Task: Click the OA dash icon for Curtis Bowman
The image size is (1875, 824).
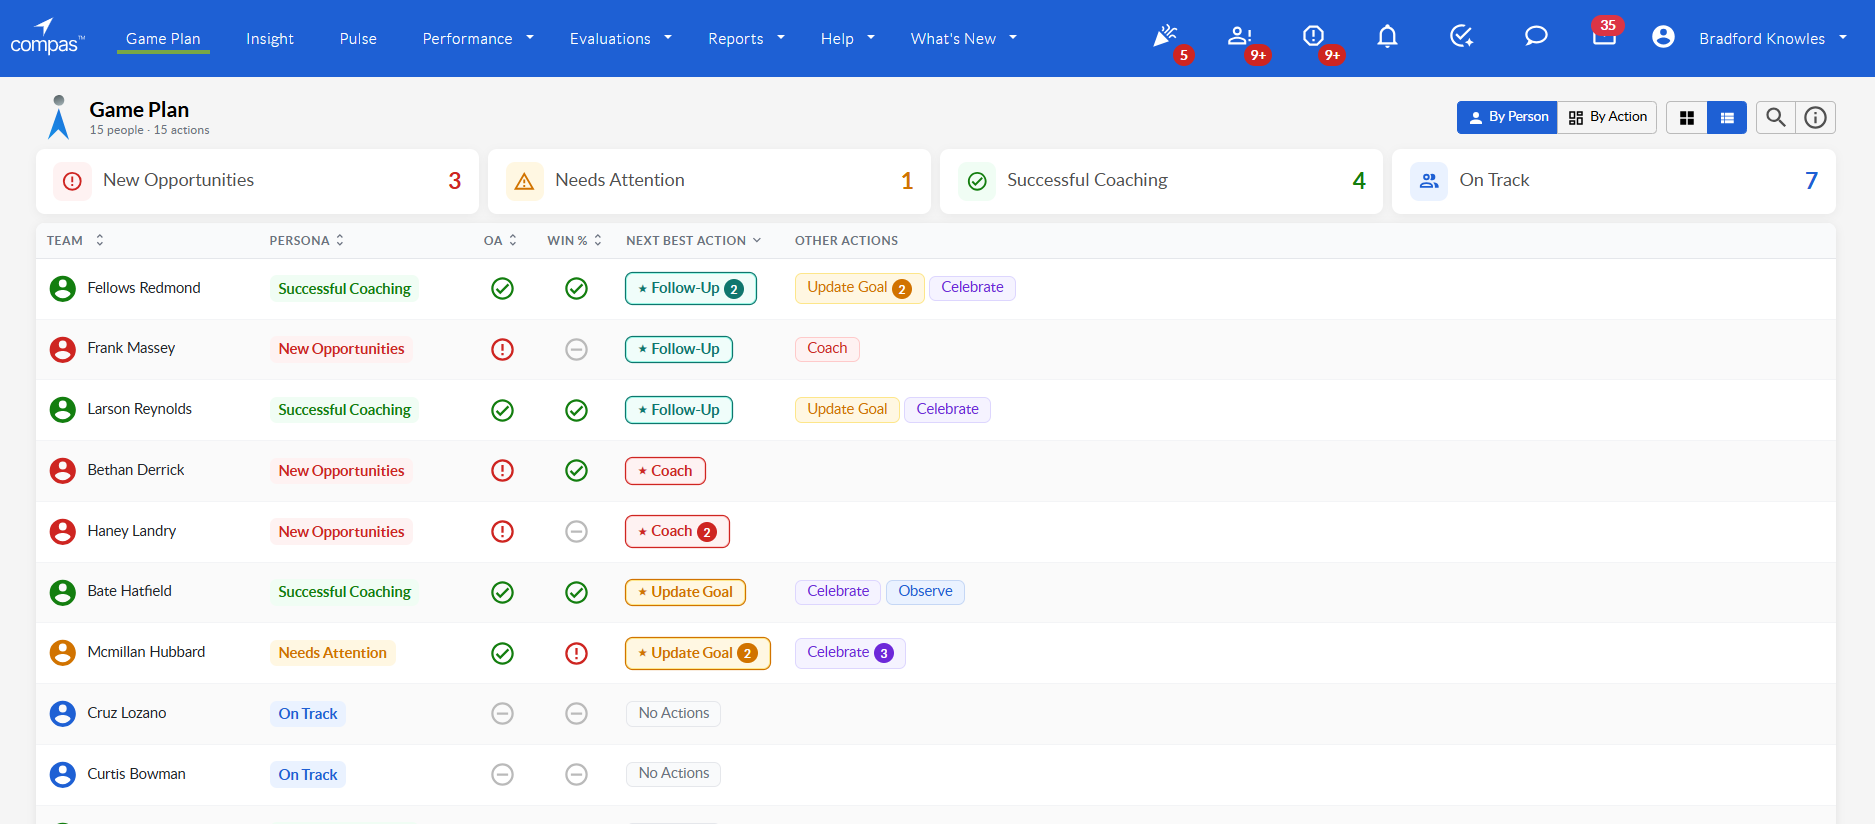Action: 503,774
